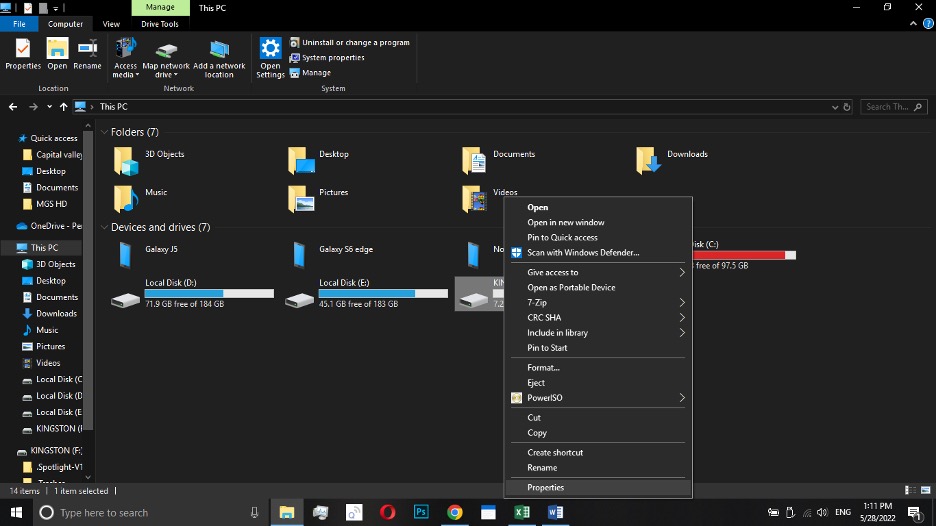Image resolution: width=936 pixels, height=526 pixels.
Task: Select the Local Disk (D:) drive icon
Action: coord(125,300)
